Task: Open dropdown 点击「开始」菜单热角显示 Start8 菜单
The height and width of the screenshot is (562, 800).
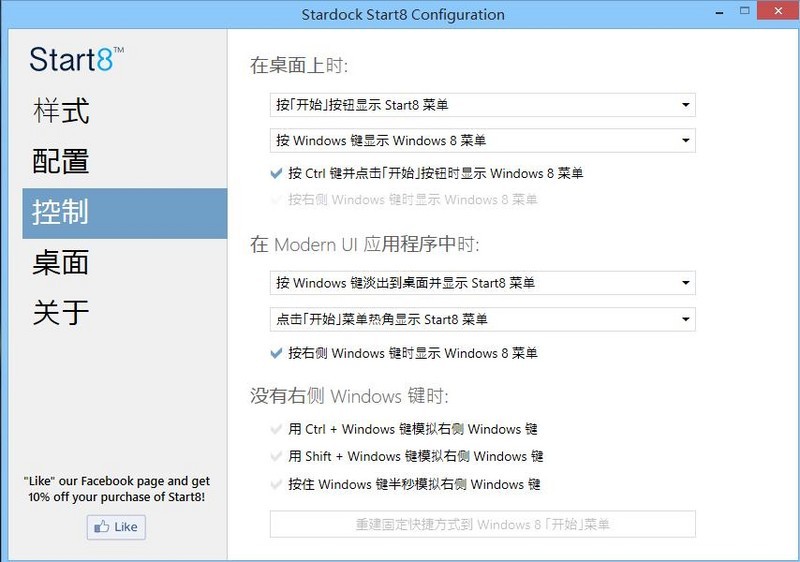Action: 482,319
